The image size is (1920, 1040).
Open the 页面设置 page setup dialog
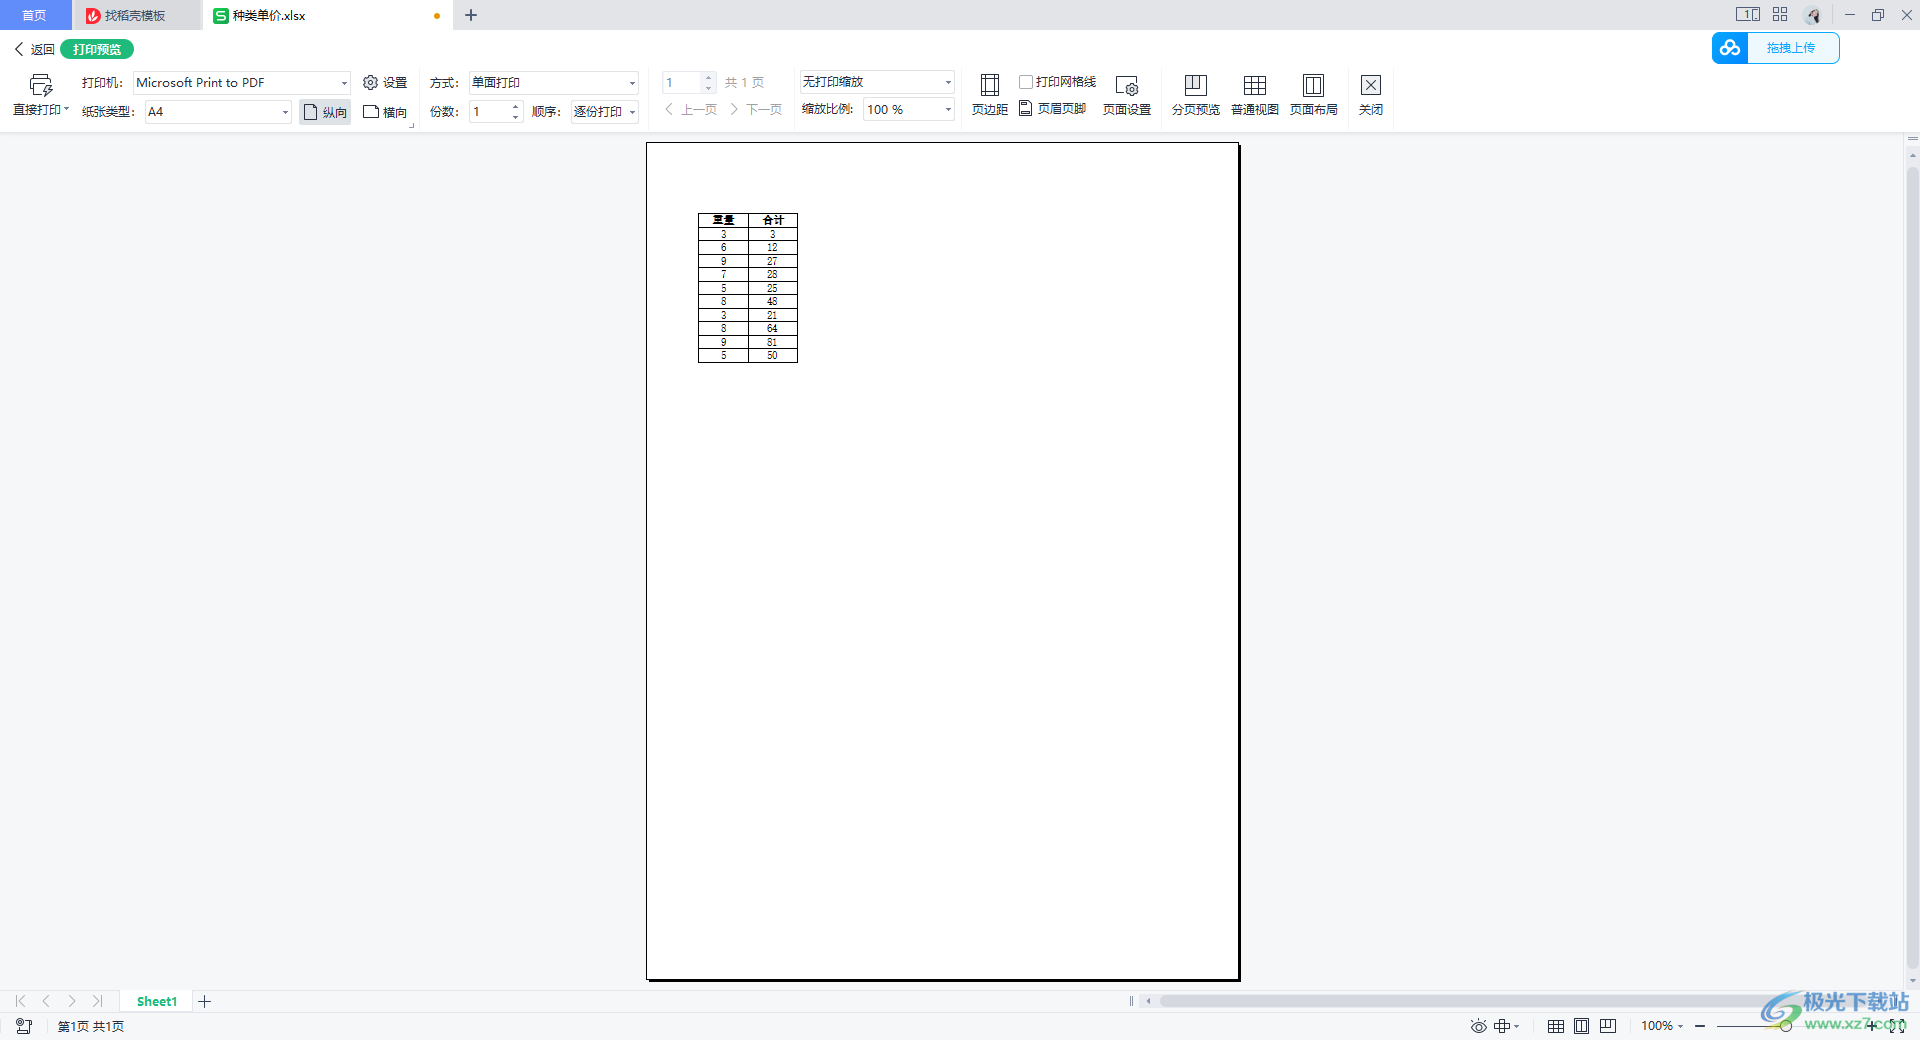pos(1127,96)
